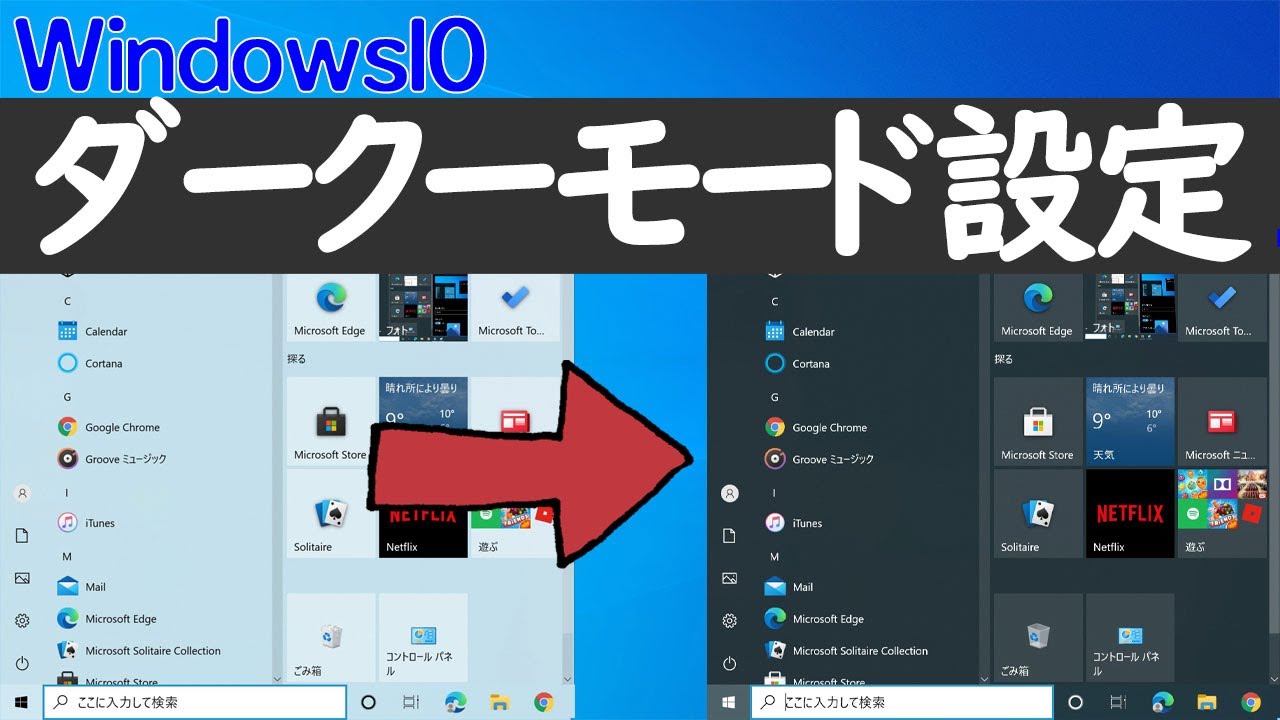The width and height of the screenshot is (1280, 720).
Task: Open the Microsoft To Do tile in dark Start menu
Action: (x=1222, y=307)
